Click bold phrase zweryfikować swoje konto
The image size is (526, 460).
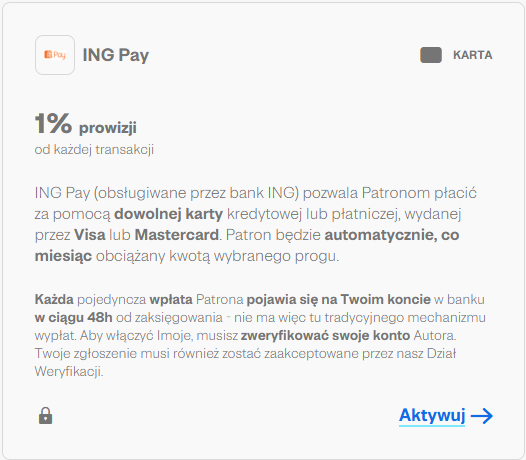click(325, 336)
